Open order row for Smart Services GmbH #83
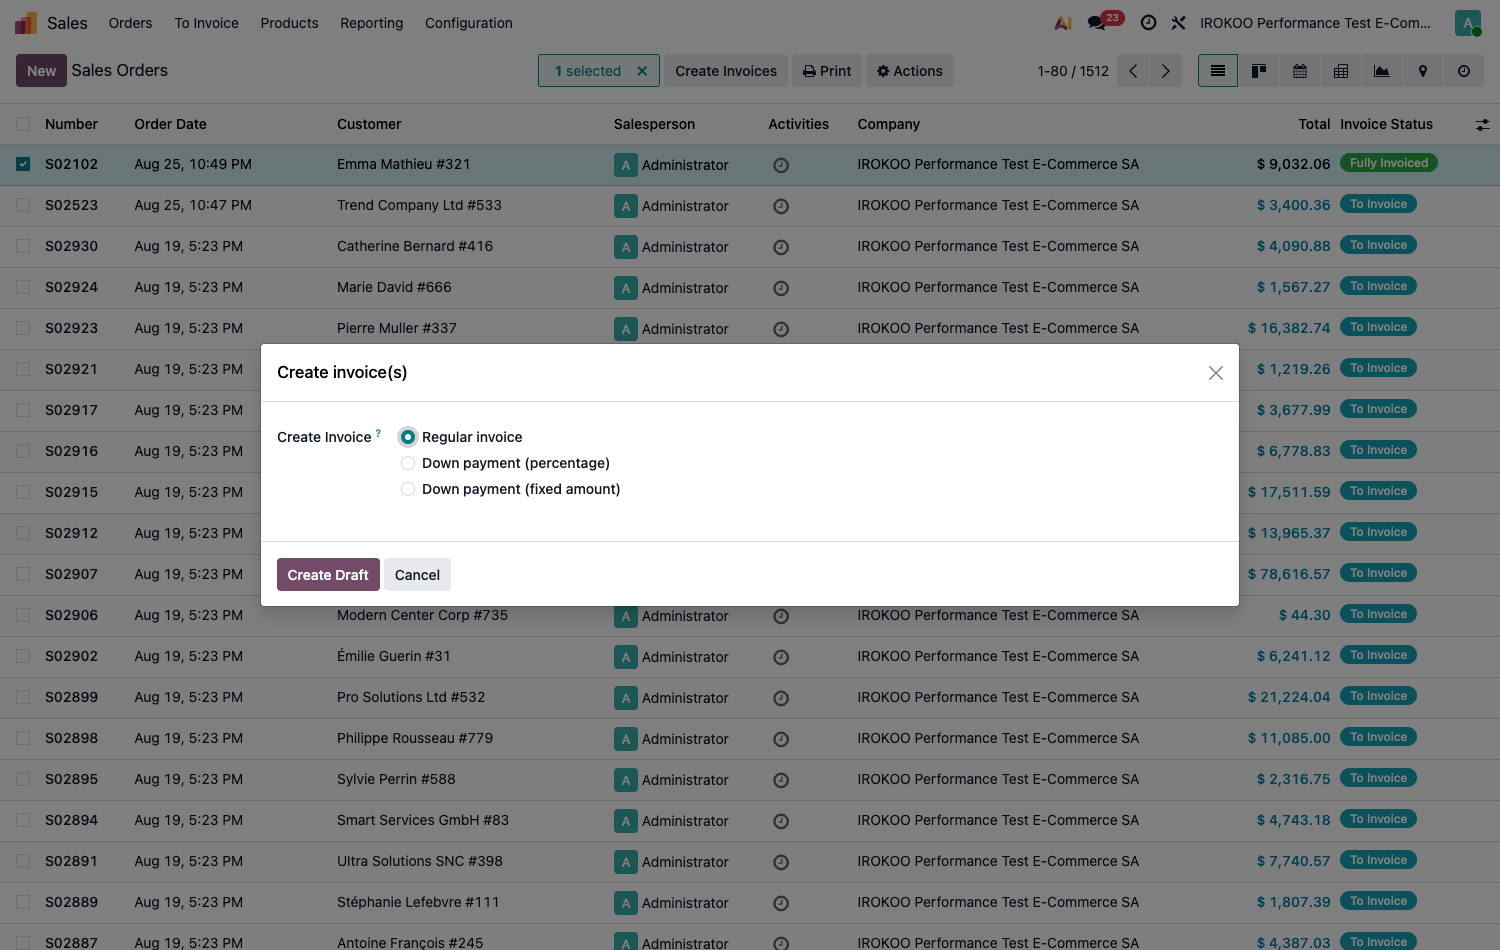 pos(750,820)
